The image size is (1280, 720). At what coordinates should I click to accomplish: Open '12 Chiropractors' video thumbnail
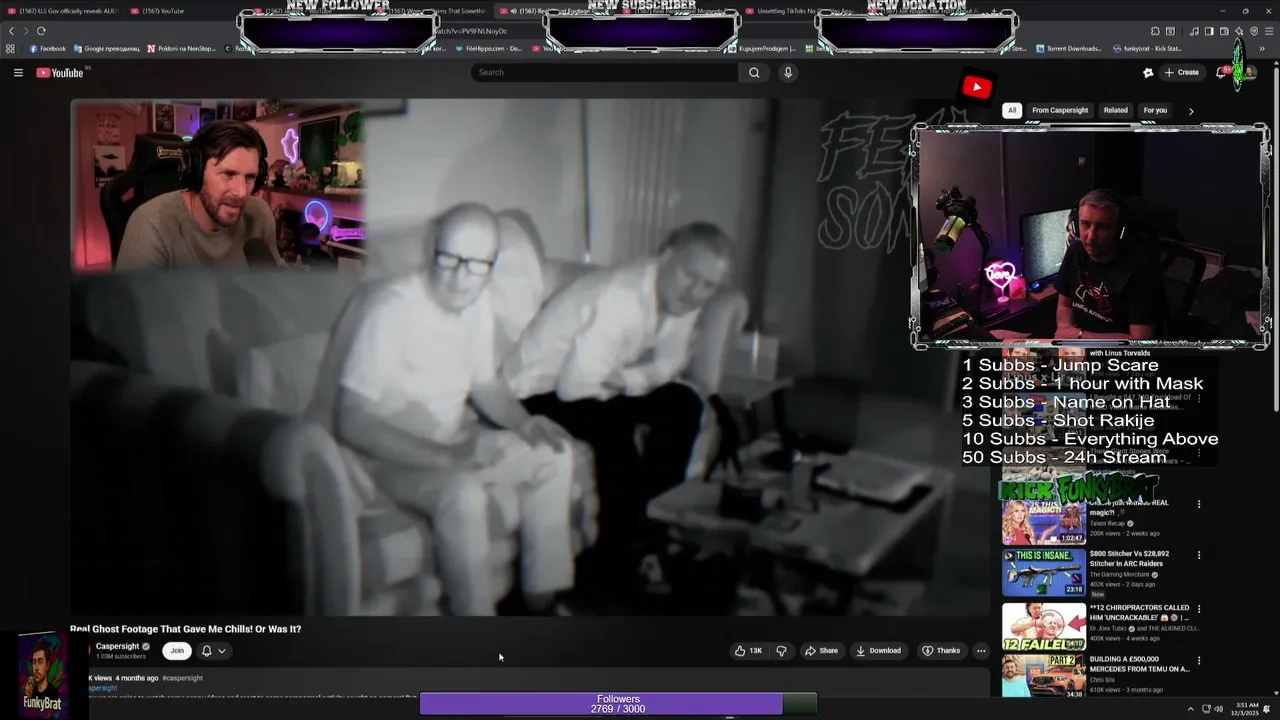tap(1044, 626)
